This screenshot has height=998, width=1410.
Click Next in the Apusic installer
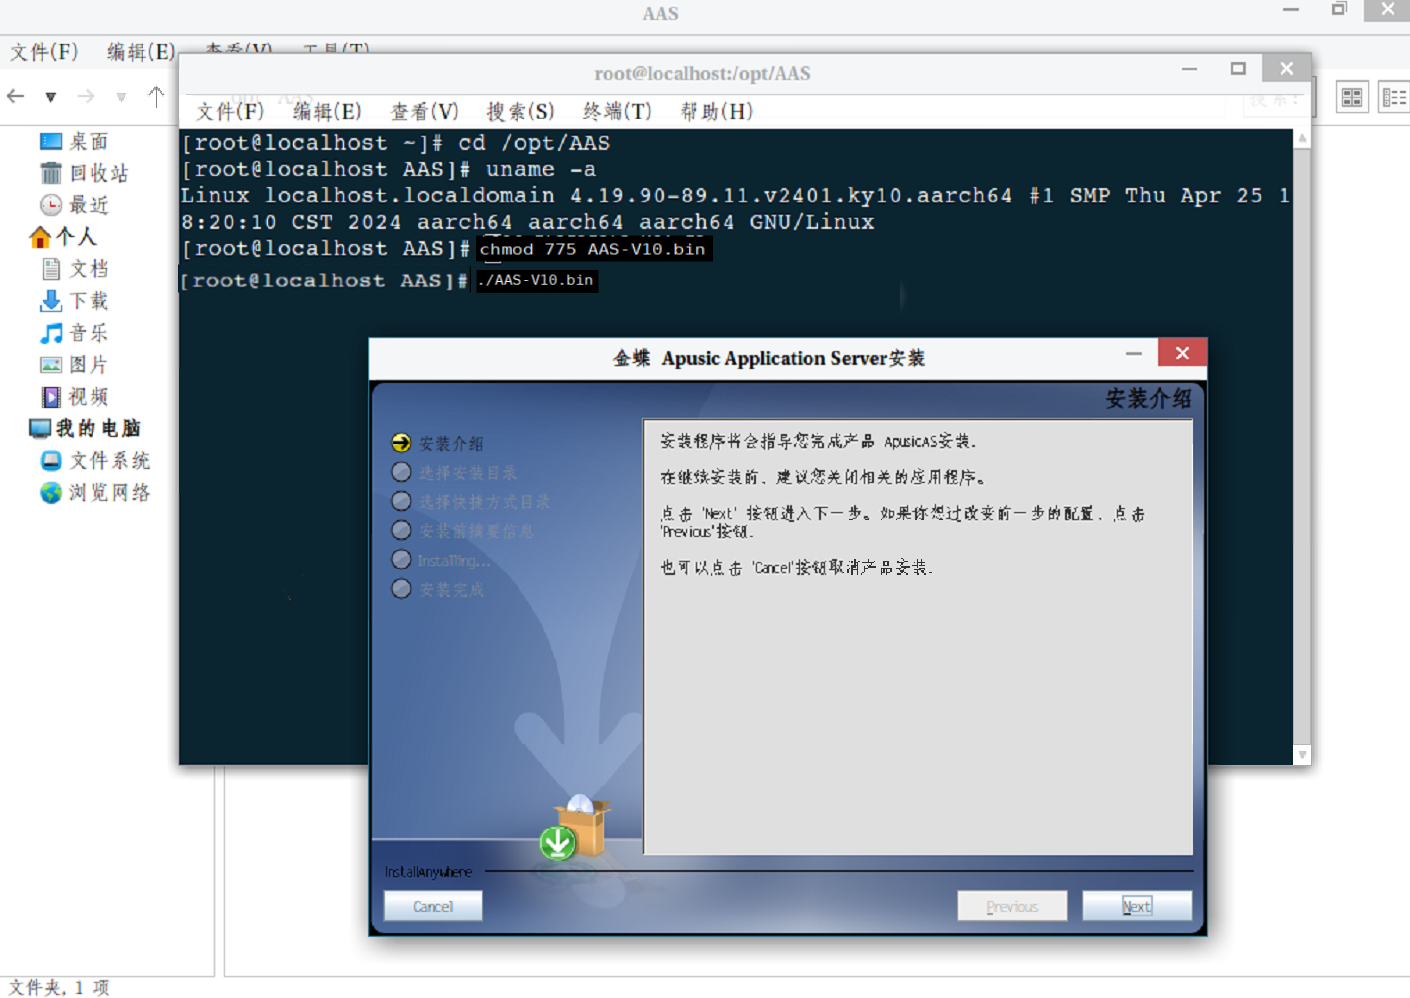click(x=1136, y=906)
